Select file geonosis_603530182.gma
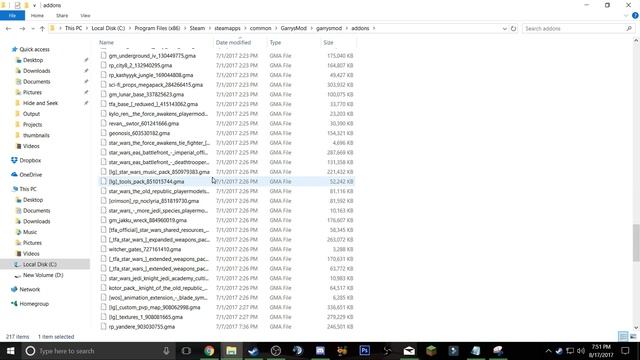640x360 pixels. tap(139, 133)
